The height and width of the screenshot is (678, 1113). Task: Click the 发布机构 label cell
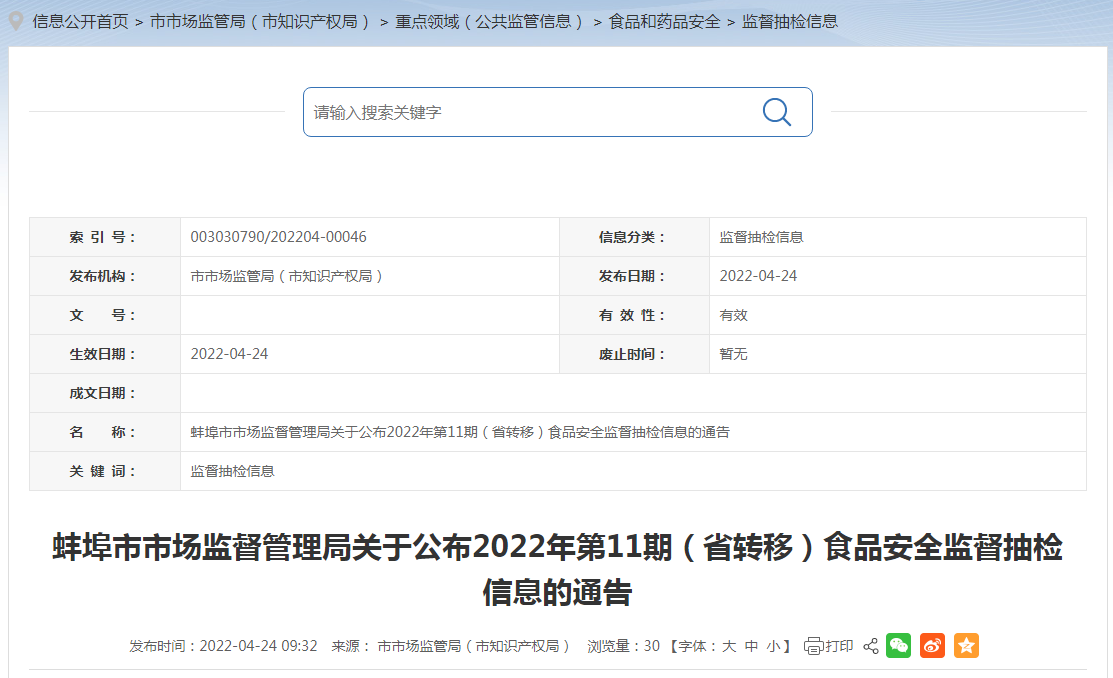(x=105, y=276)
